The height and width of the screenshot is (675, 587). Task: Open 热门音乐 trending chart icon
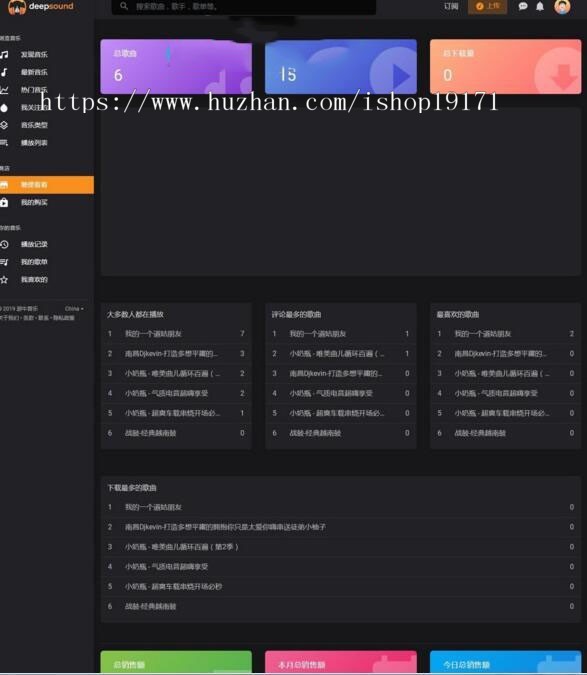4,90
